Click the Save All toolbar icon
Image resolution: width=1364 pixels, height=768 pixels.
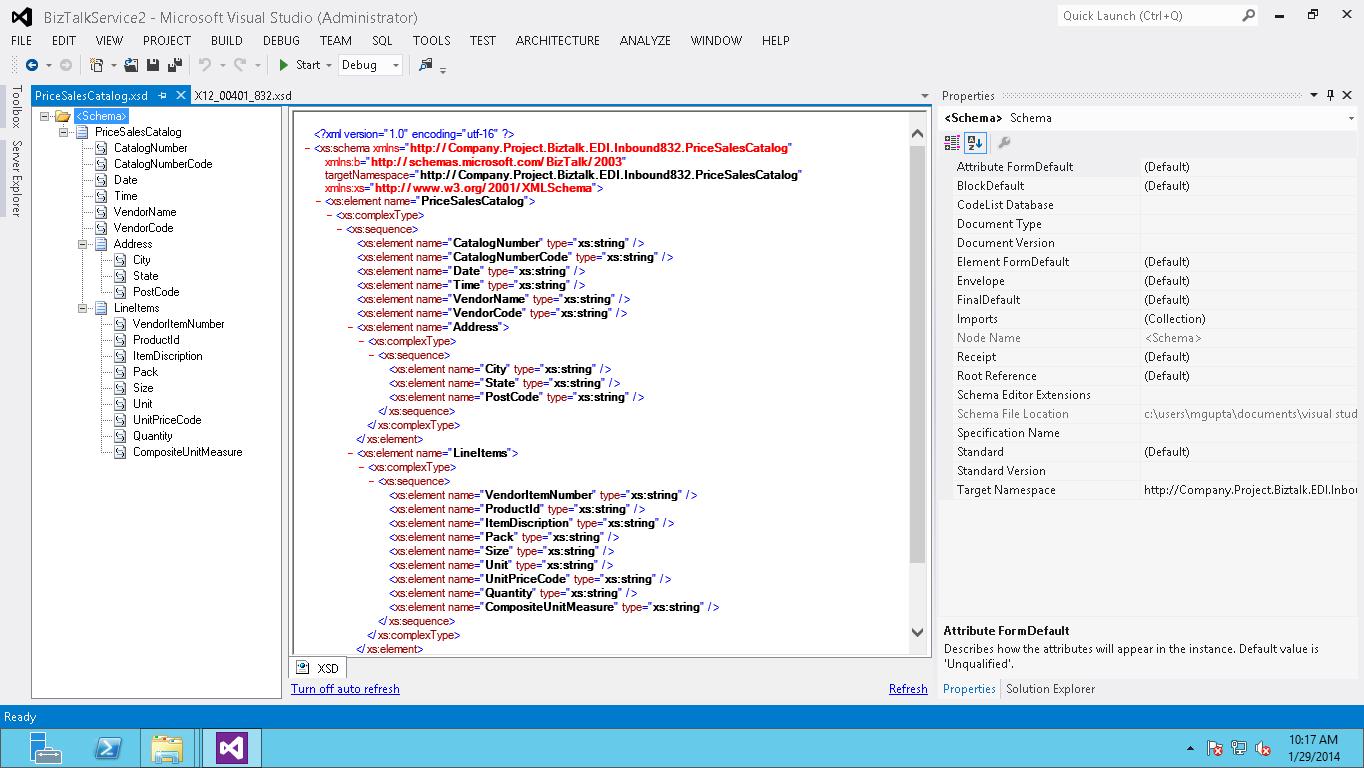175,65
